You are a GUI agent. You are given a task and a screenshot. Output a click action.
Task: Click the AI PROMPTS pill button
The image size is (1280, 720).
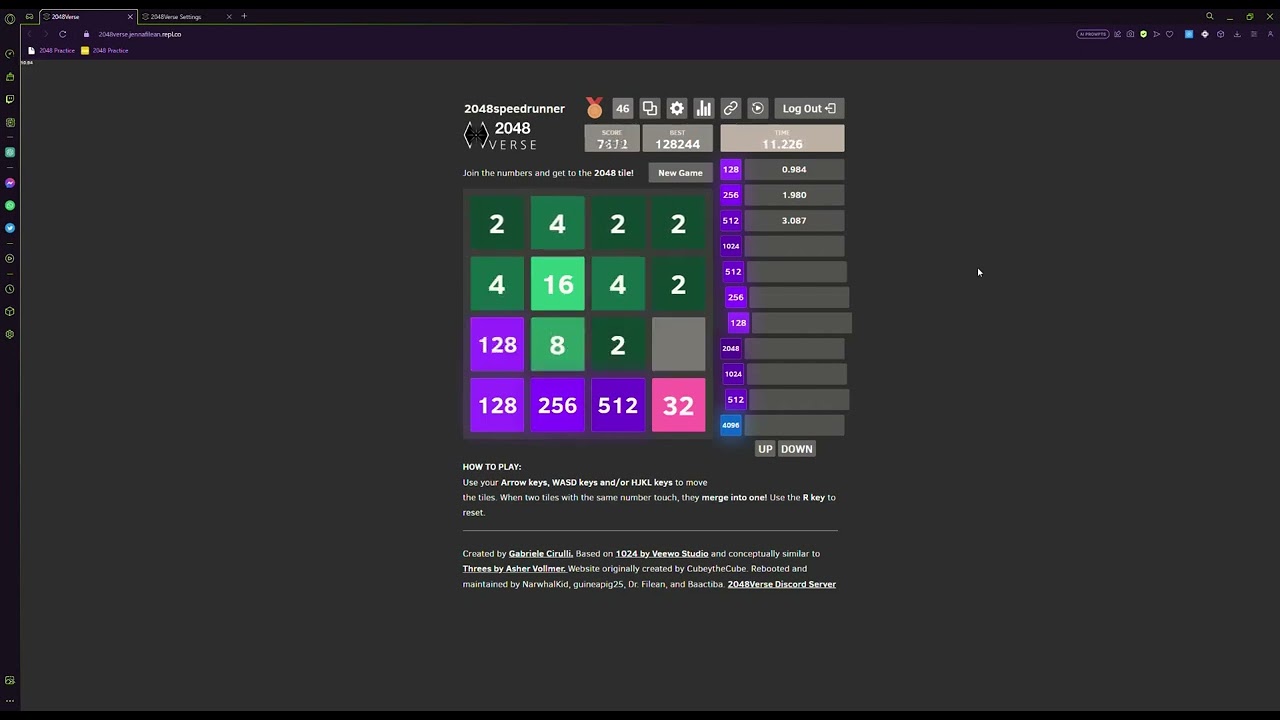click(x=1093, y=34)
